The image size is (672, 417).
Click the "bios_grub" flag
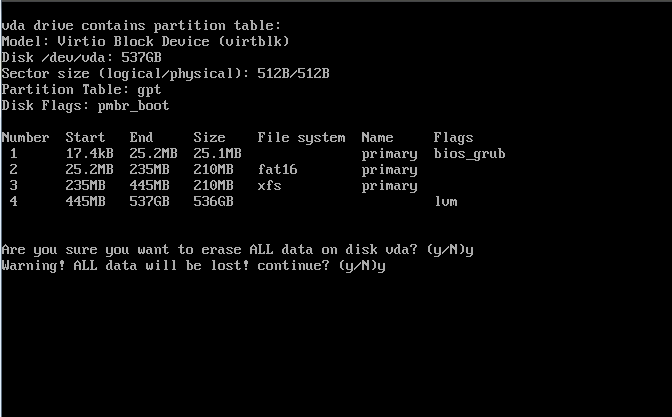(x=469, y=154)
